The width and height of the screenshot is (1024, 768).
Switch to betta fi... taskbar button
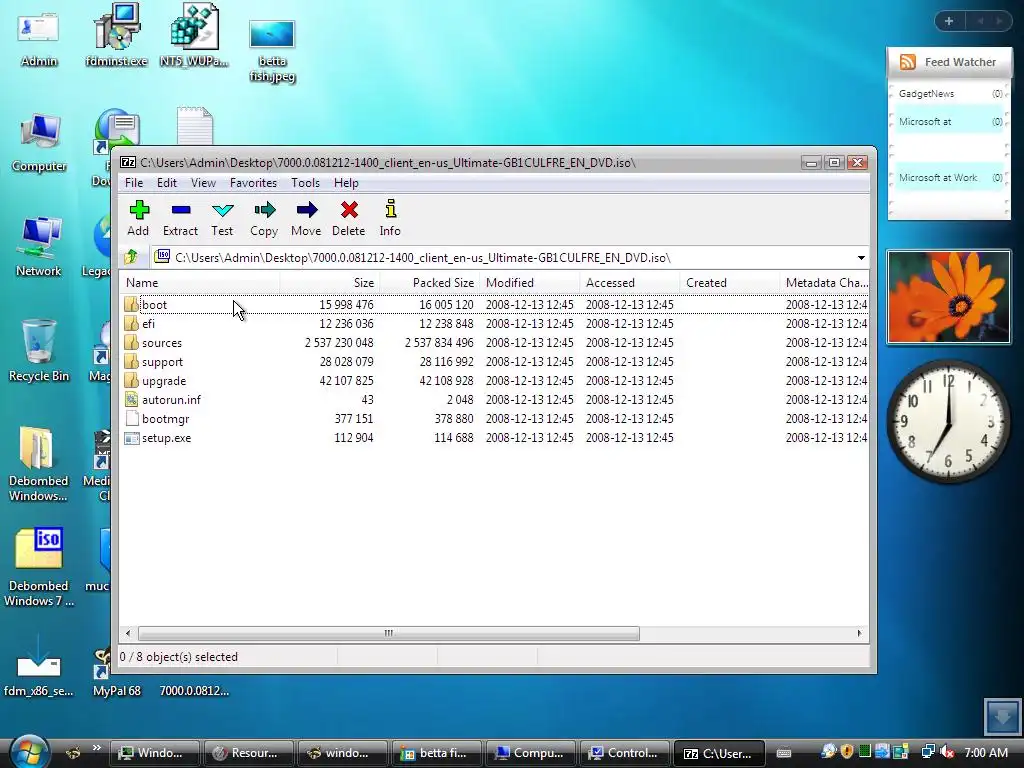click(x=436, y=753)
